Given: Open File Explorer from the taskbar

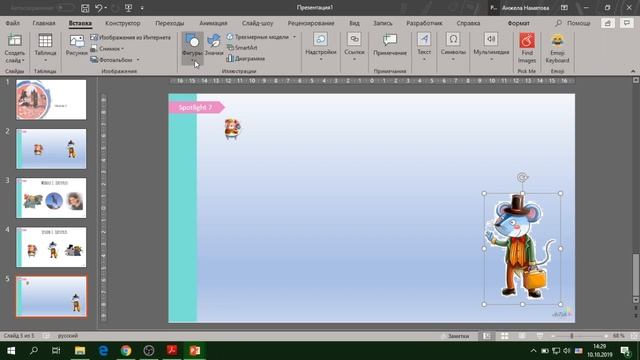Looking at the screenshot, I should coord(80,351).
